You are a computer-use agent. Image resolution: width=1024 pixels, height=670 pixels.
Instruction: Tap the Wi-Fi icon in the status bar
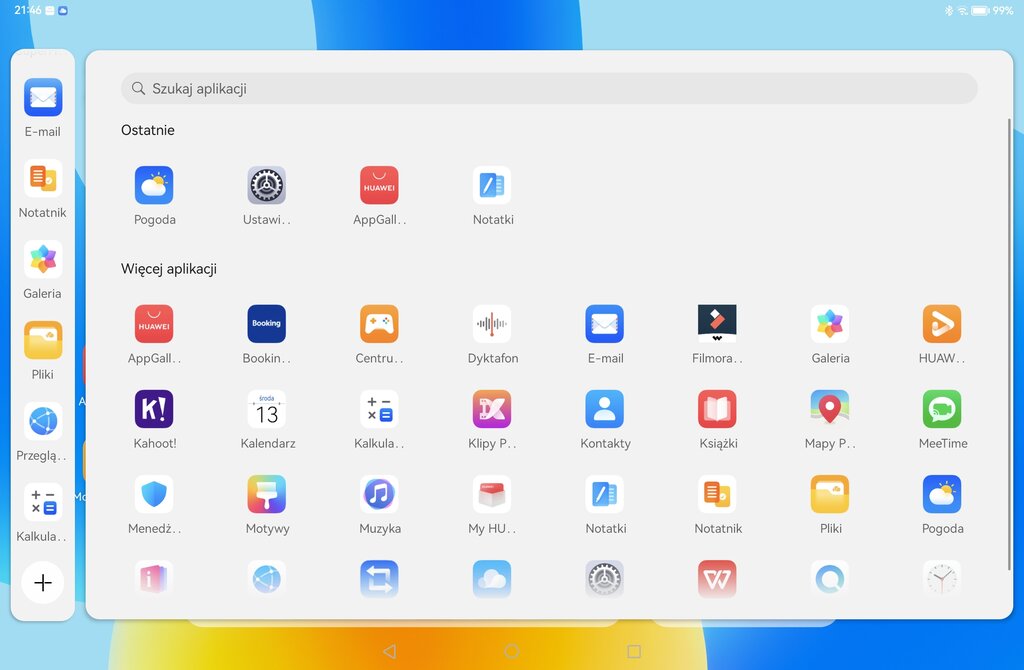click(x=963, y=10)
